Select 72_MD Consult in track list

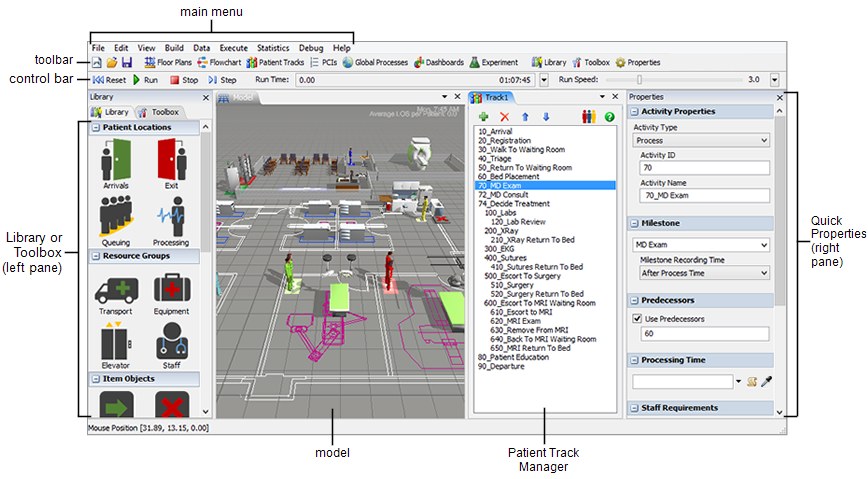point(503,195)
